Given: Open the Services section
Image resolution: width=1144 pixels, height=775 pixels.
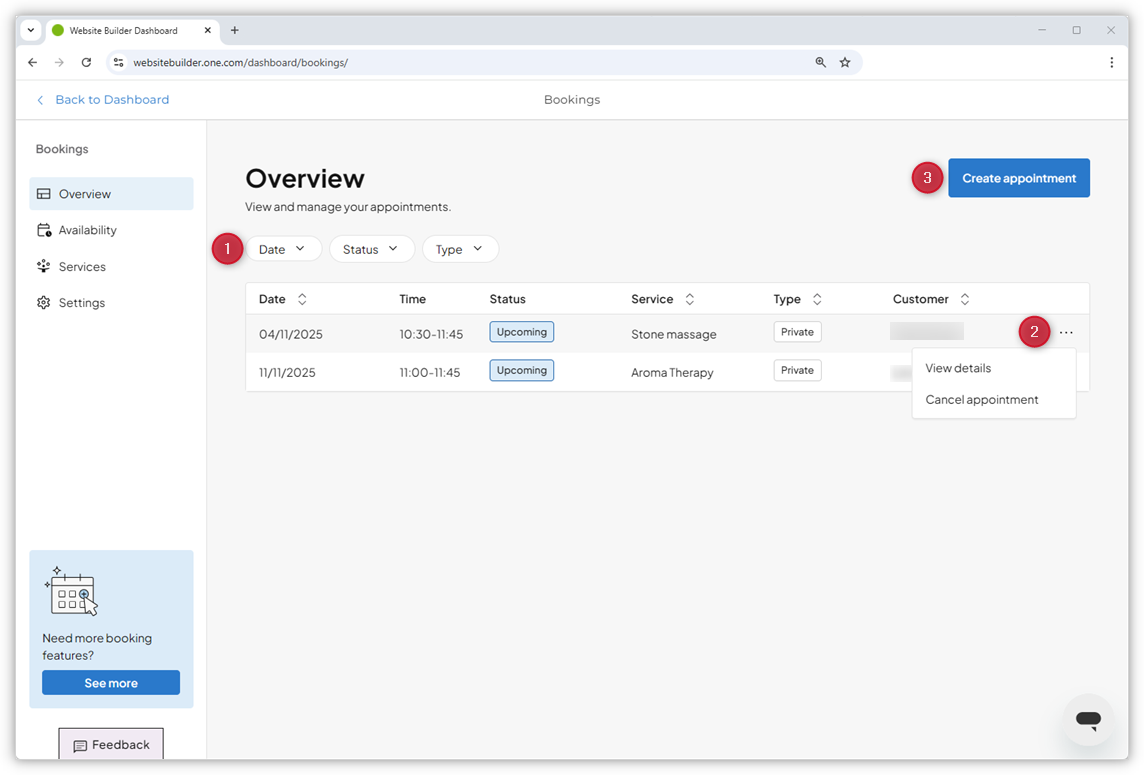Looking at the screenshot, I should [x=82, y=266].
